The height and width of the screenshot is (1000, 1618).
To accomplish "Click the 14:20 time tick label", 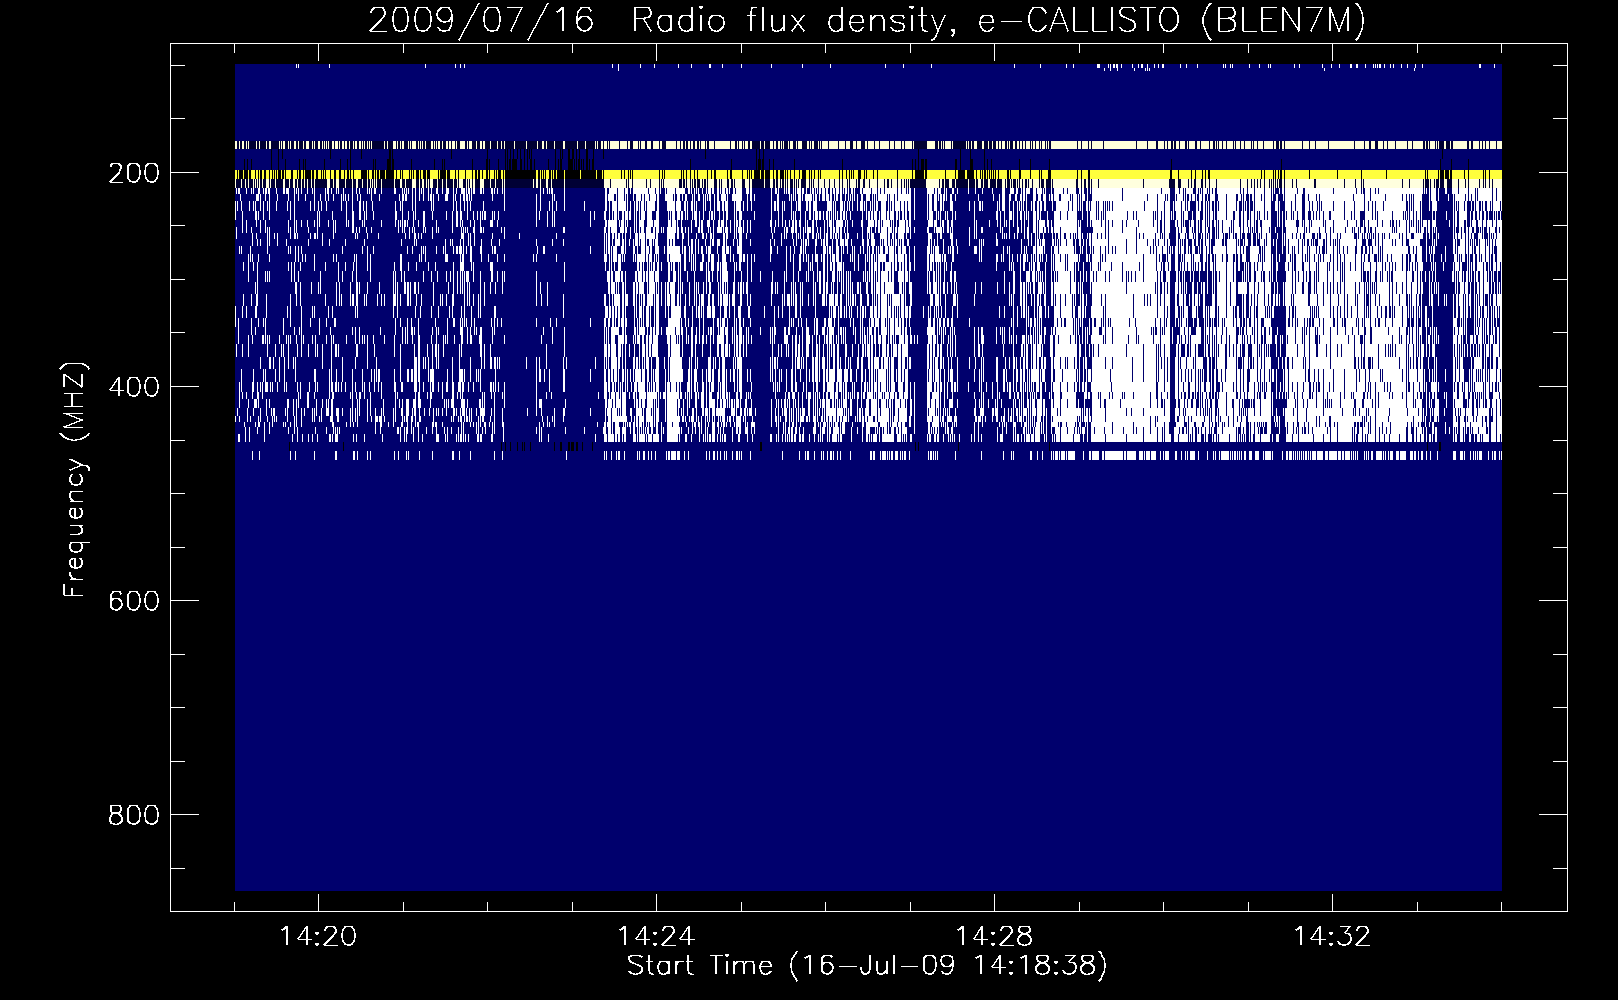I will (x=318, y=937).
